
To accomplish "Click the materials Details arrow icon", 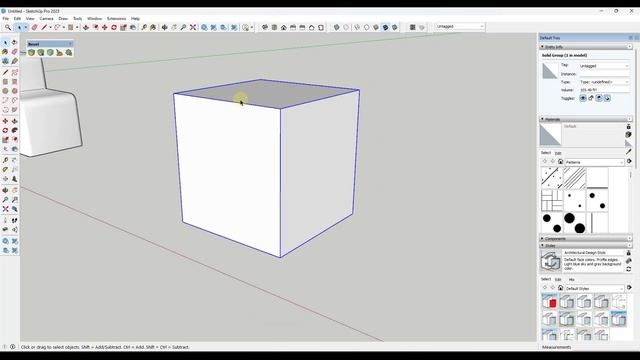I will point(629,162).
